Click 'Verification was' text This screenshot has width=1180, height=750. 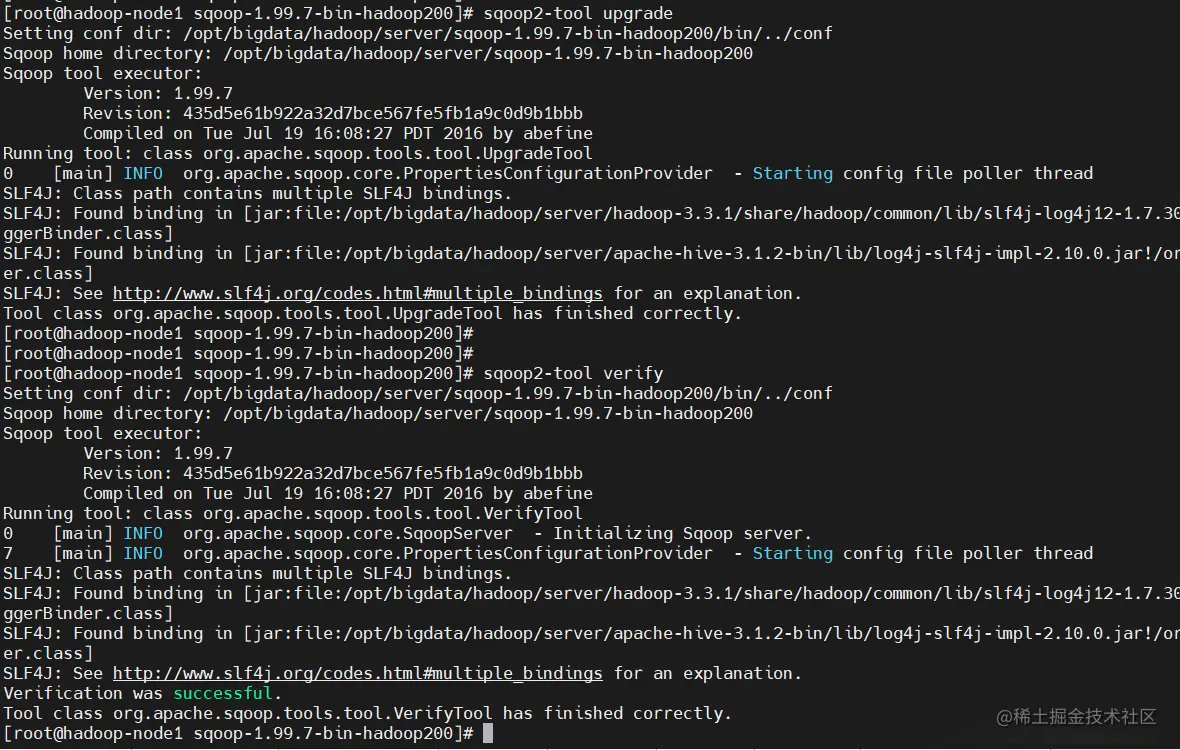click(83, 693)
